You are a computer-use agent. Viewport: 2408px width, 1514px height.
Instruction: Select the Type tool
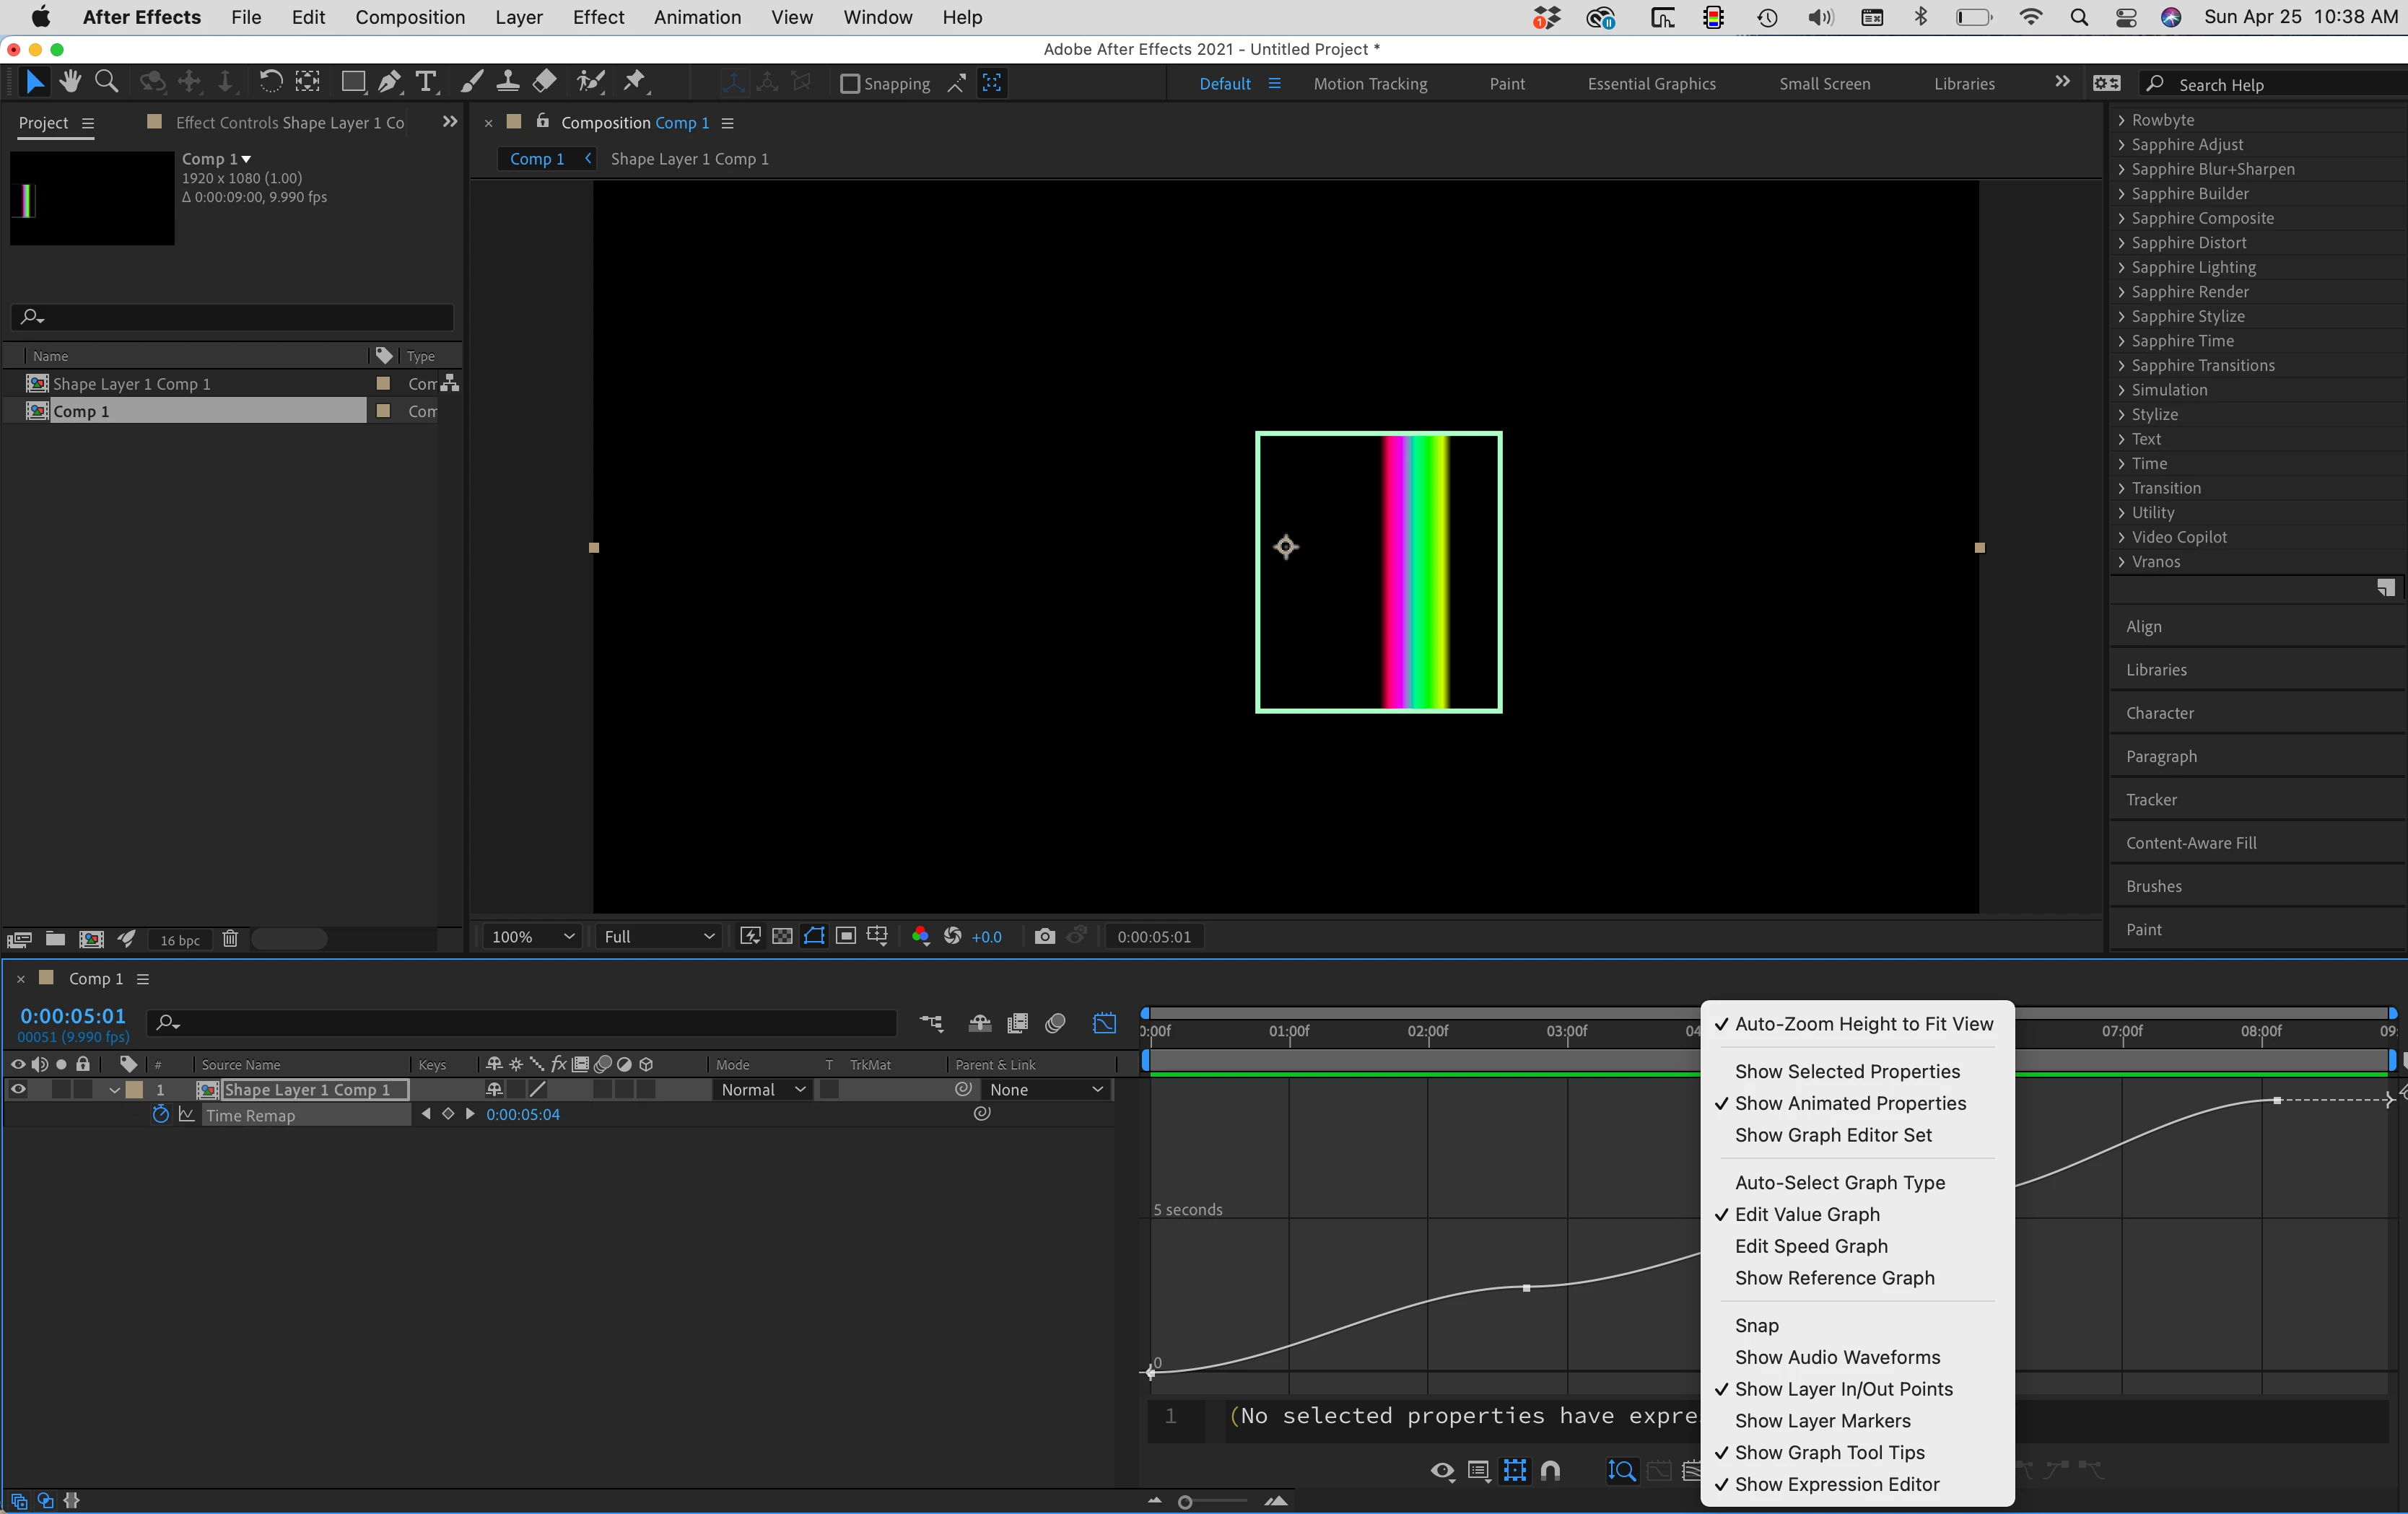click(426, 82)
